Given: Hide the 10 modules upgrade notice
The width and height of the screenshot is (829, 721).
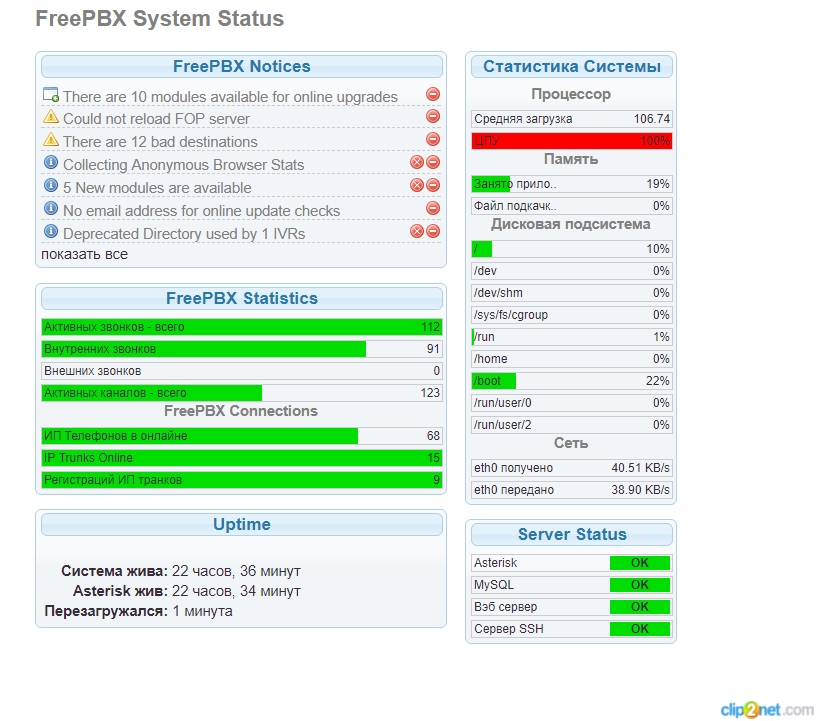Looking at the screenshot, I should point(433,95).
